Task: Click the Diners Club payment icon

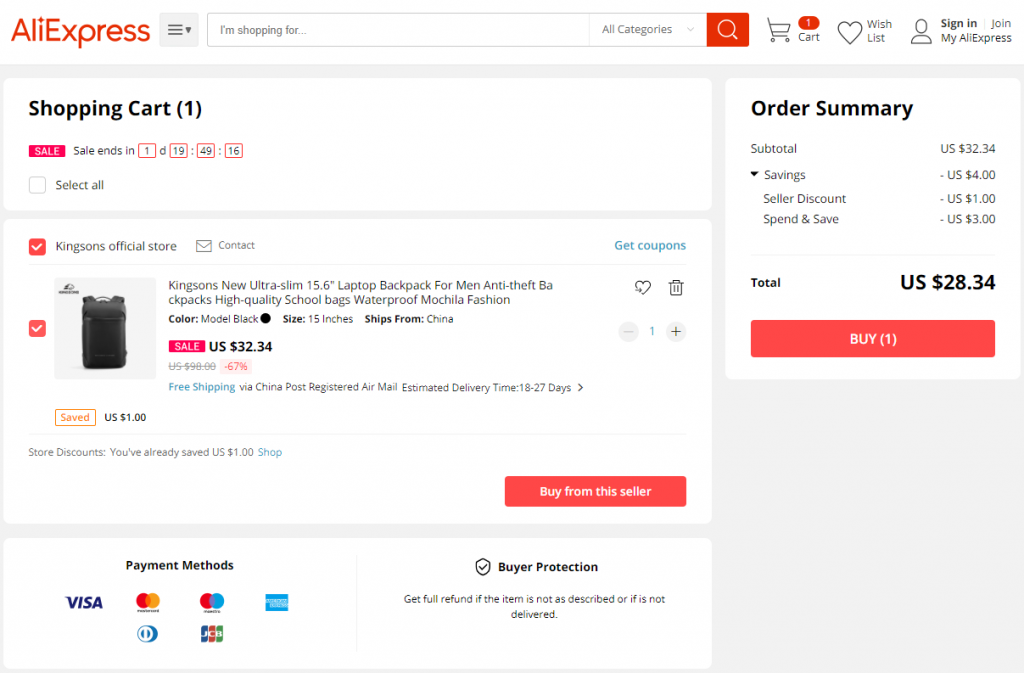Action: [148, 633]
